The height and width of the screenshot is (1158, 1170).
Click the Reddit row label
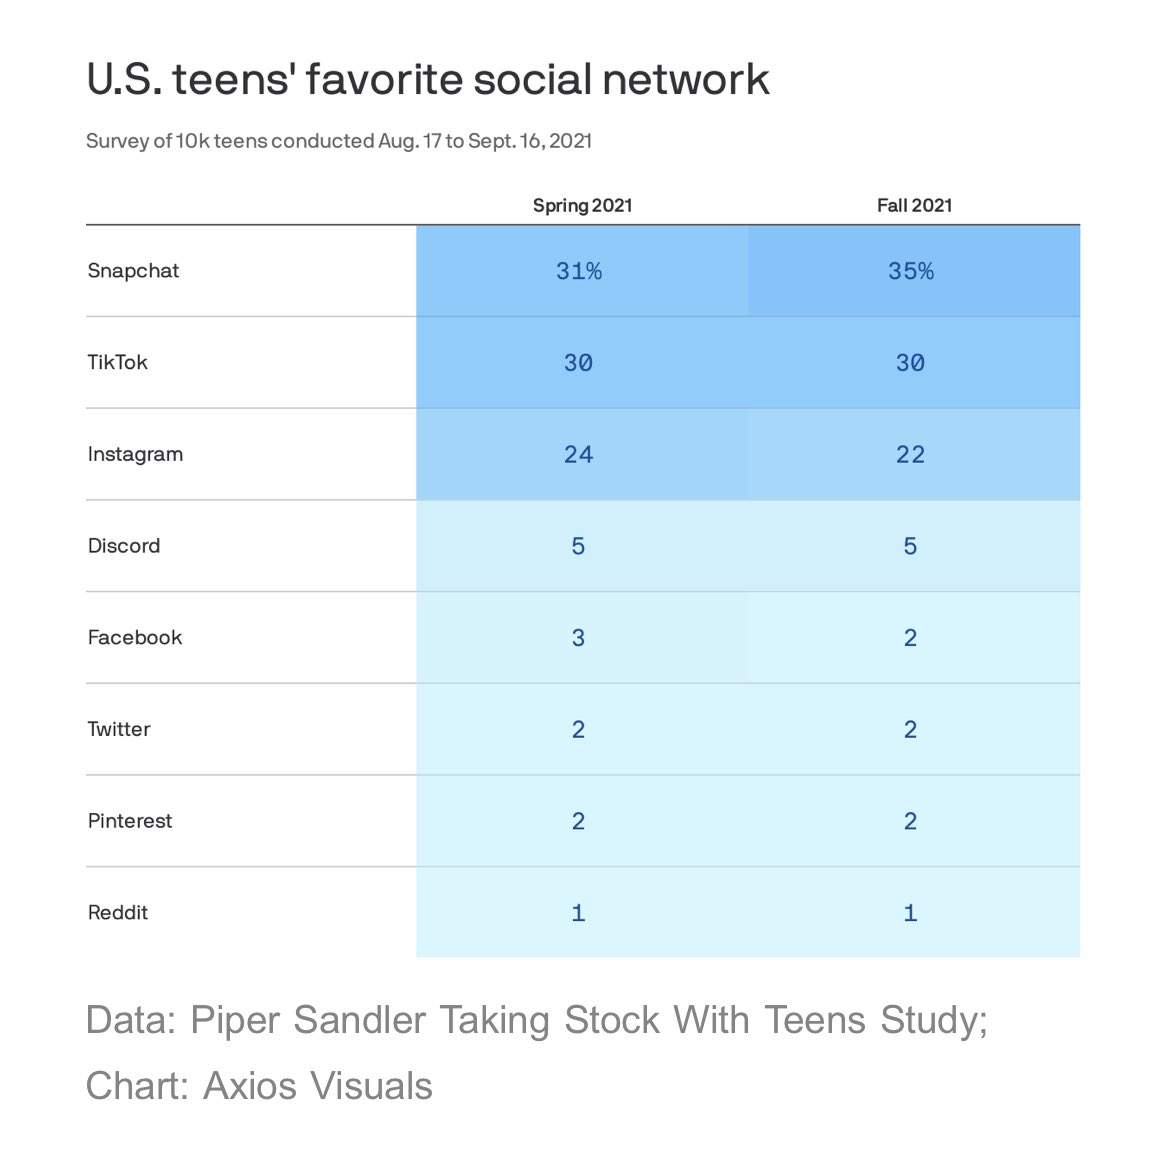tap(118, 913)
